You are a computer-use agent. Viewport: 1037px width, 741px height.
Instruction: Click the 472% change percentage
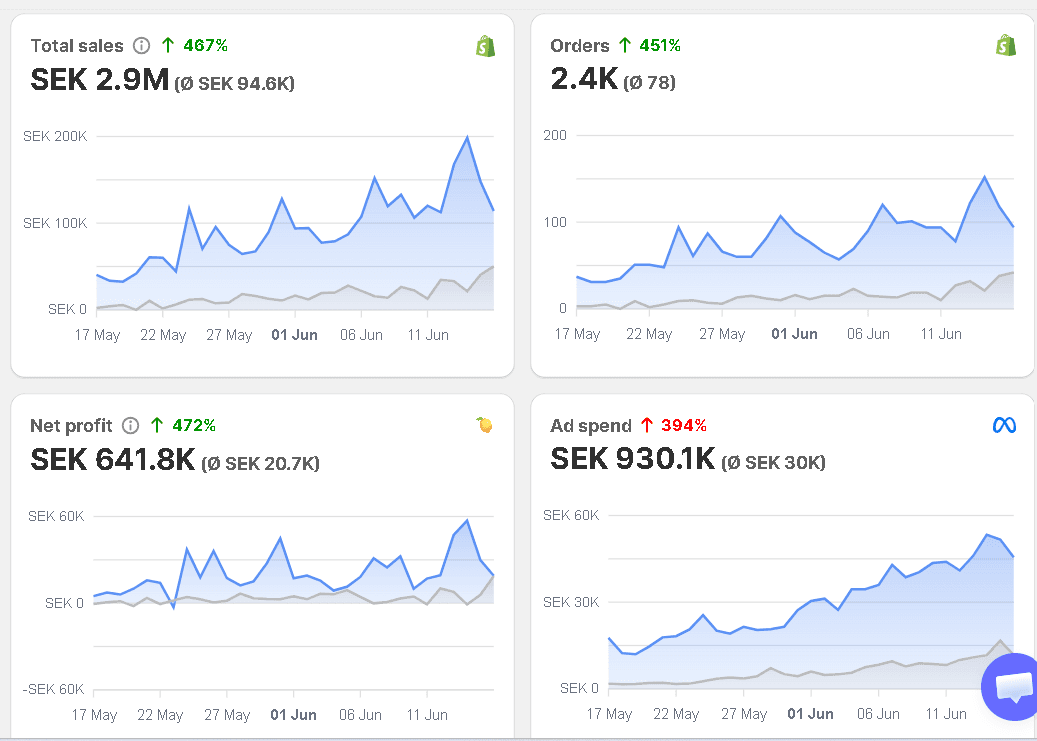(194, 425)
